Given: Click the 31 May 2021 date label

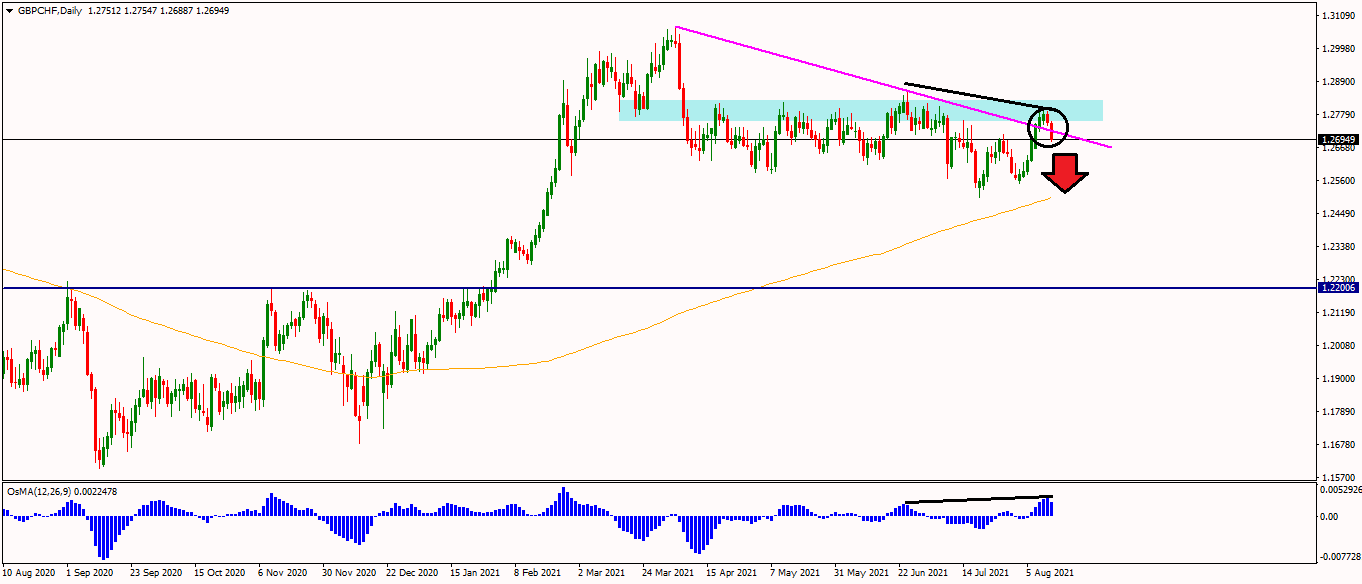Looking at the screenshot, I should [859, 573].
